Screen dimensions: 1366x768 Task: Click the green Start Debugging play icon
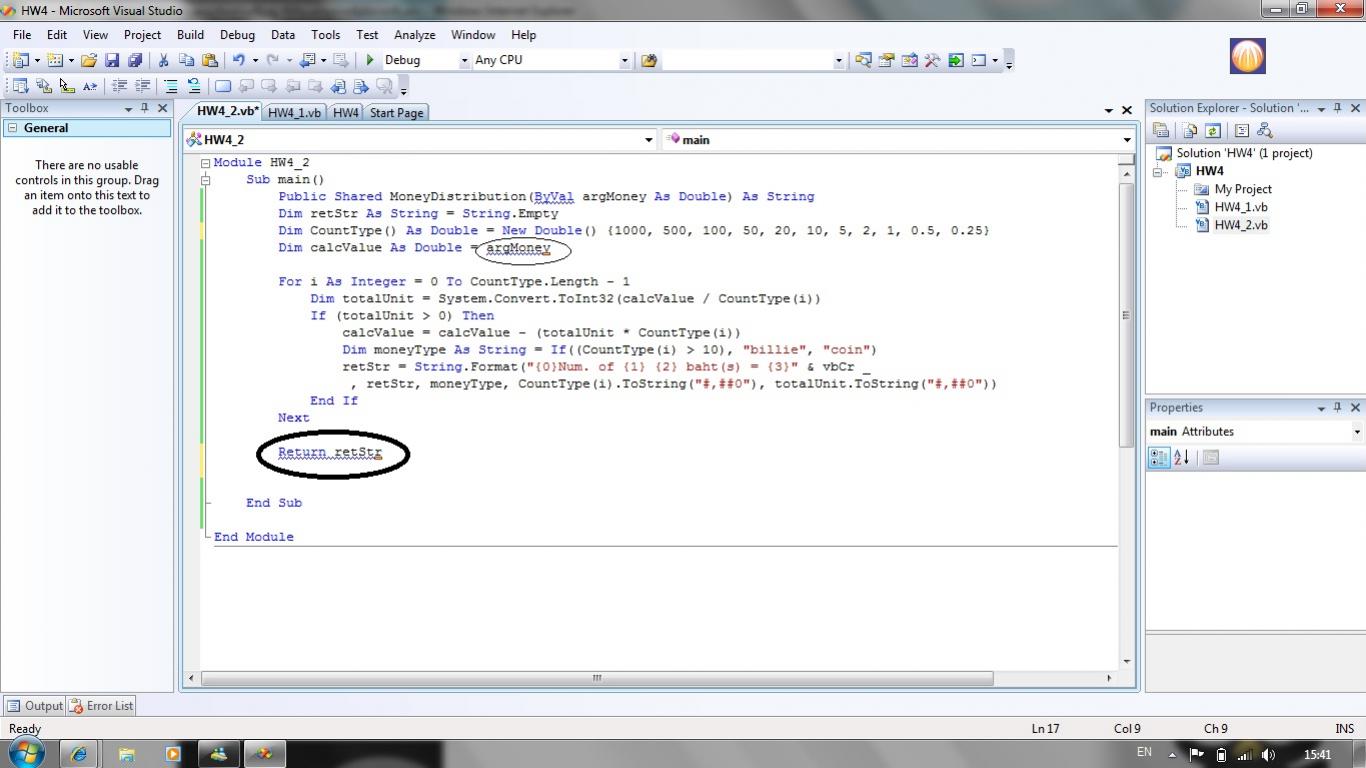370,60
